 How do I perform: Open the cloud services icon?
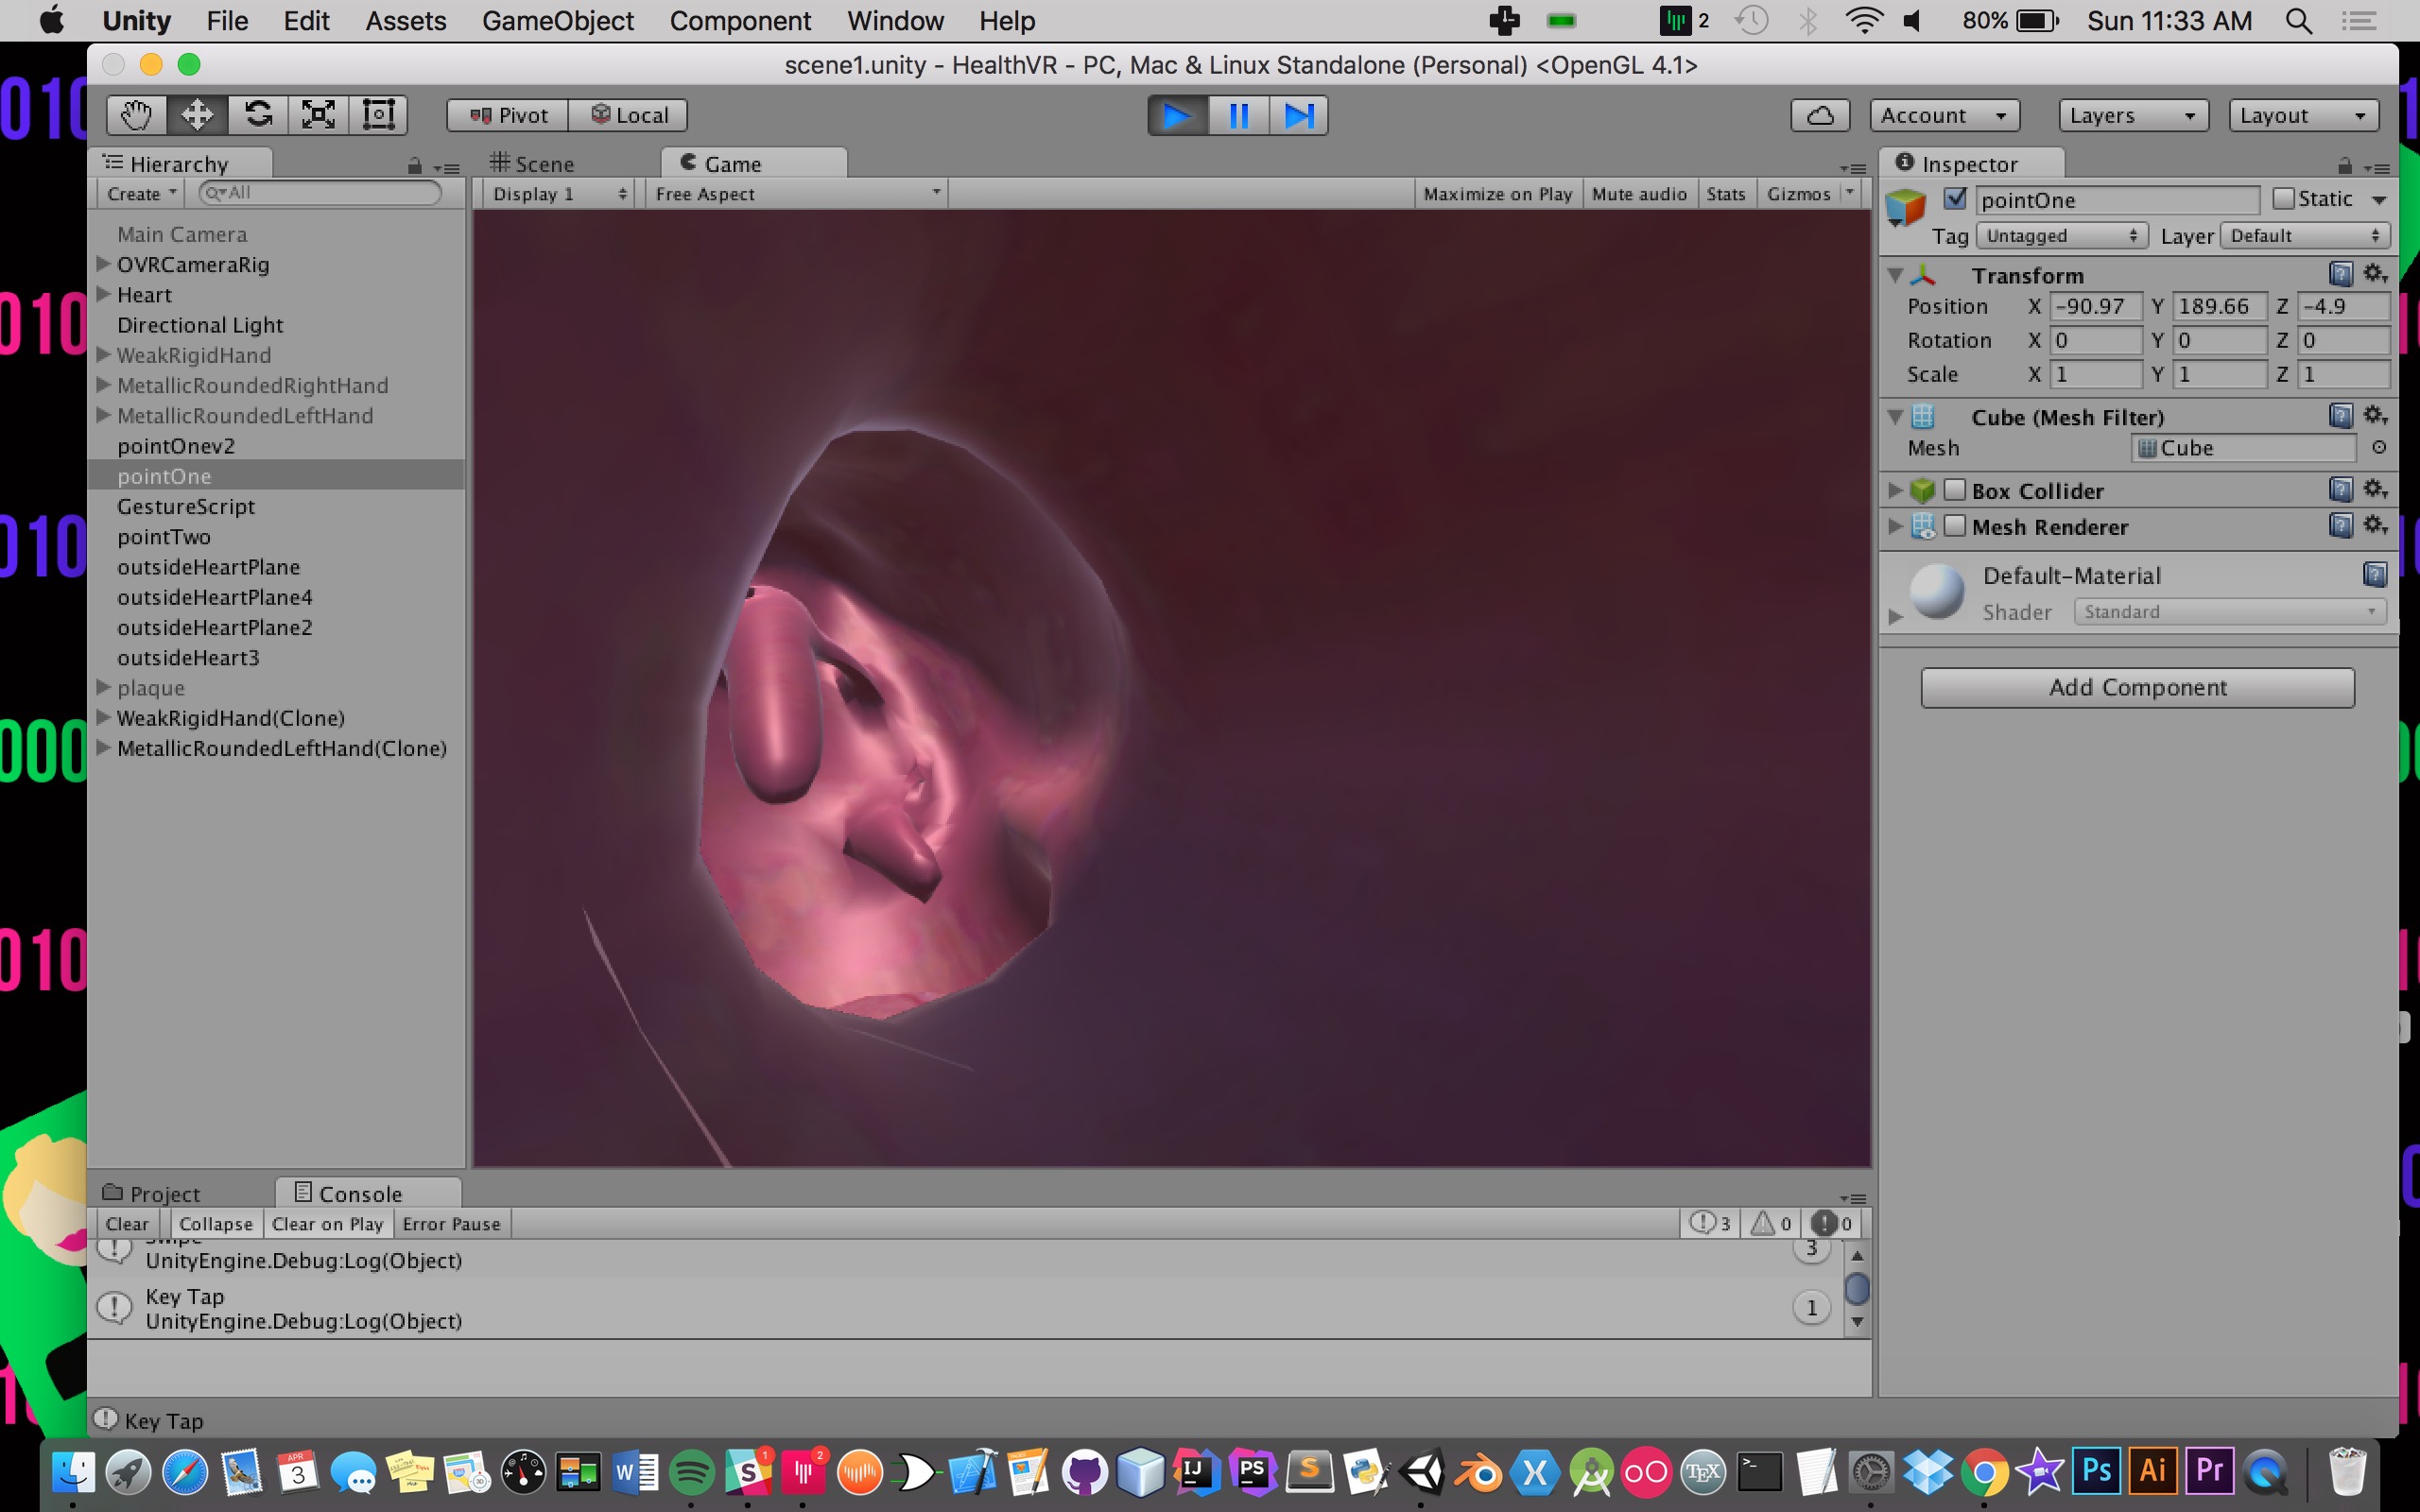tap(1819, 115)
